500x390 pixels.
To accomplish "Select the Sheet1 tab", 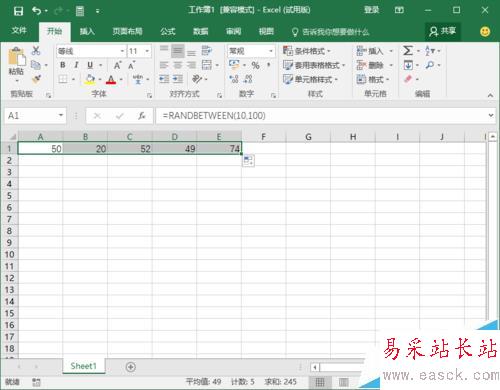I will (x=83, y=366).
